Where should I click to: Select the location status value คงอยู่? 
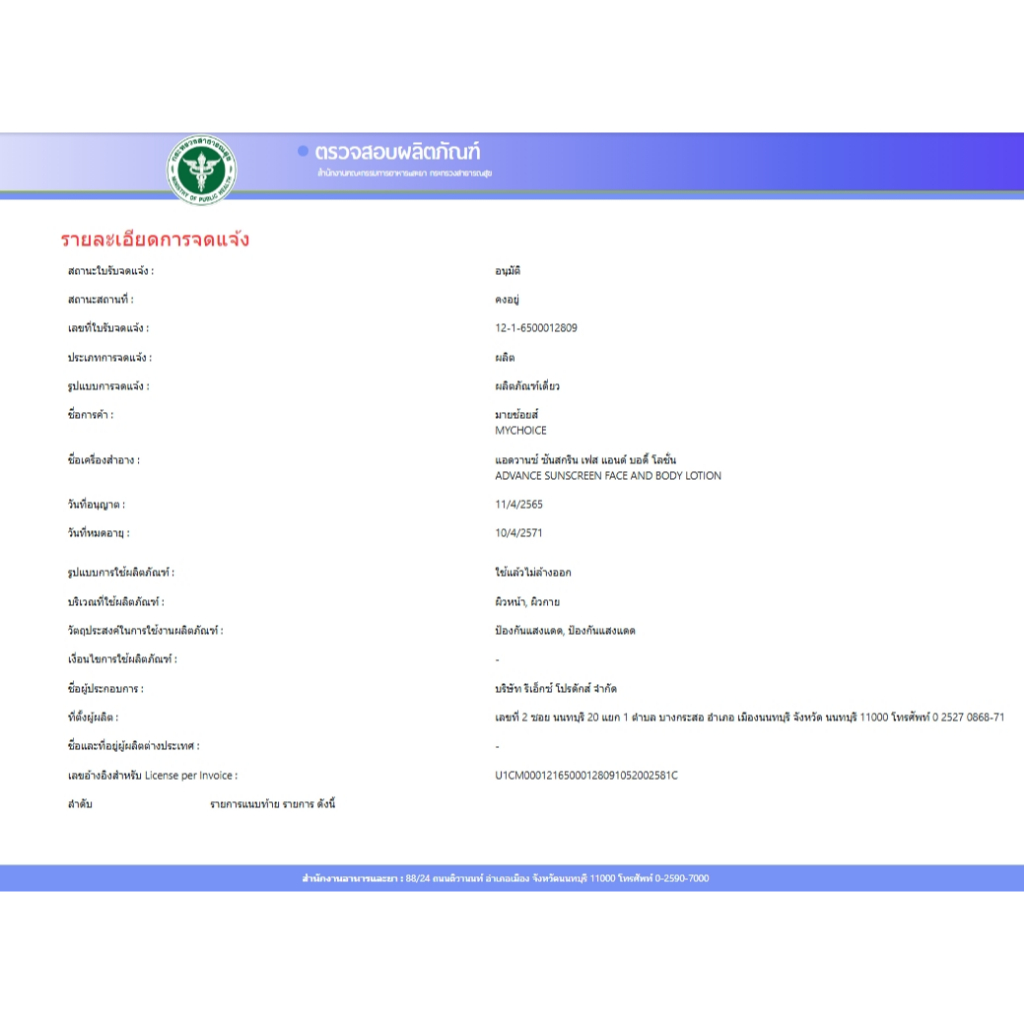point(507,300)
